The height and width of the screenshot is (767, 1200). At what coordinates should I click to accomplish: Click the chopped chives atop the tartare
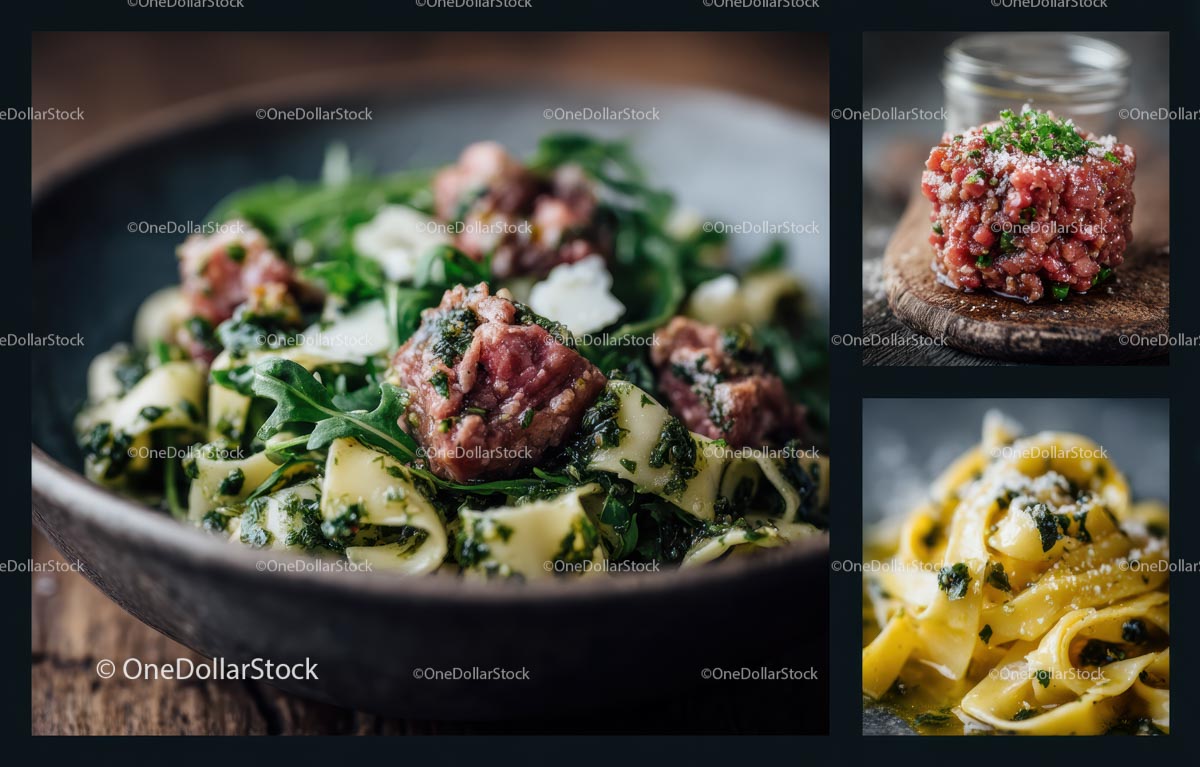pos(1040,135)
